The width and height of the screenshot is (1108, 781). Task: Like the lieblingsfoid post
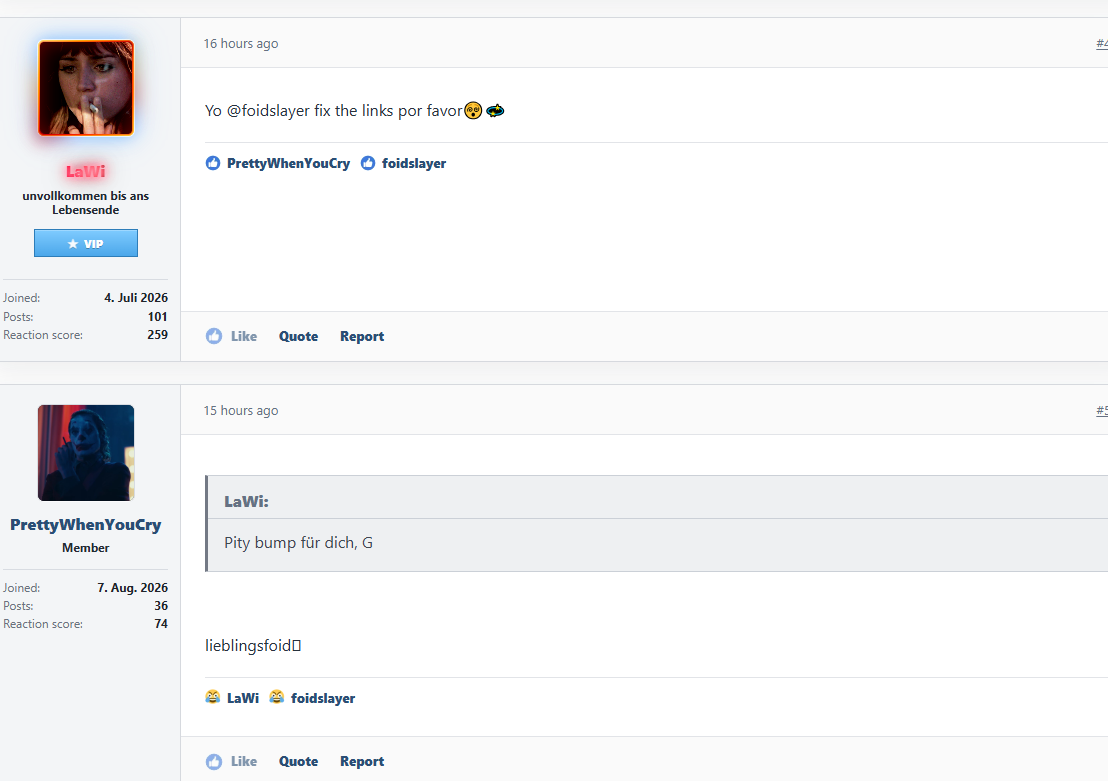[x=231, y=761]
